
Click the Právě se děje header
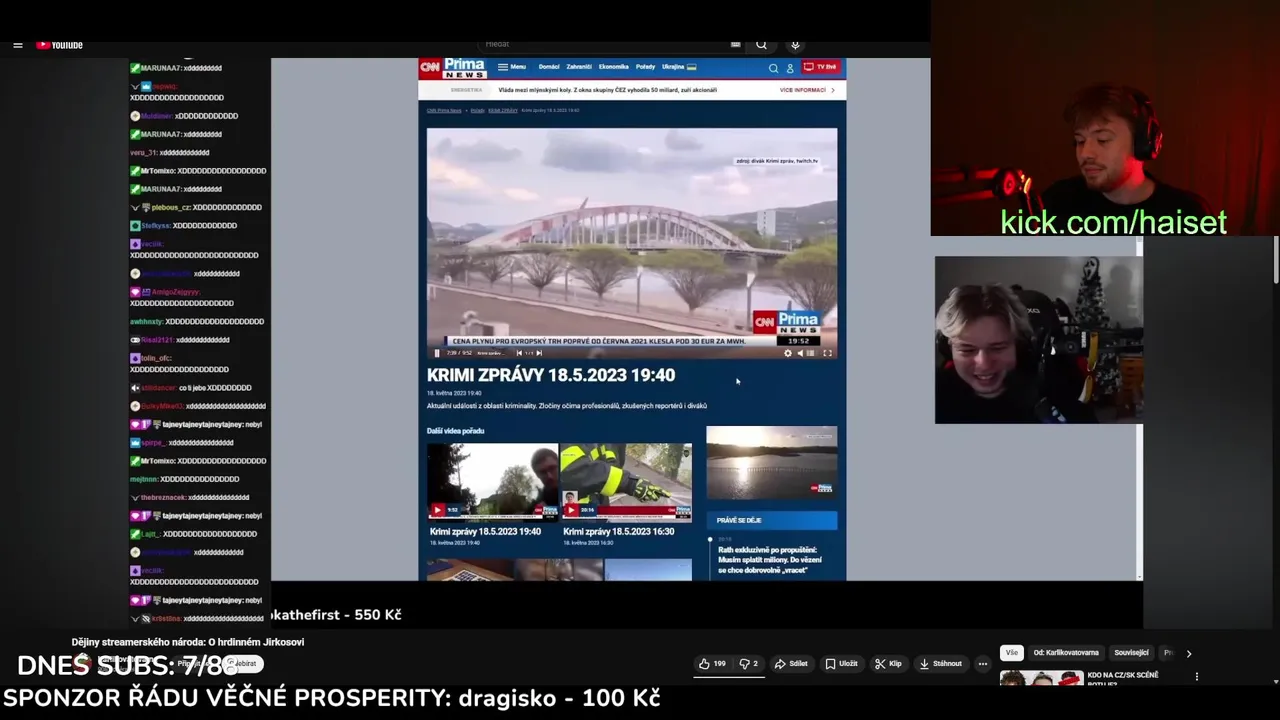point(772,520)
